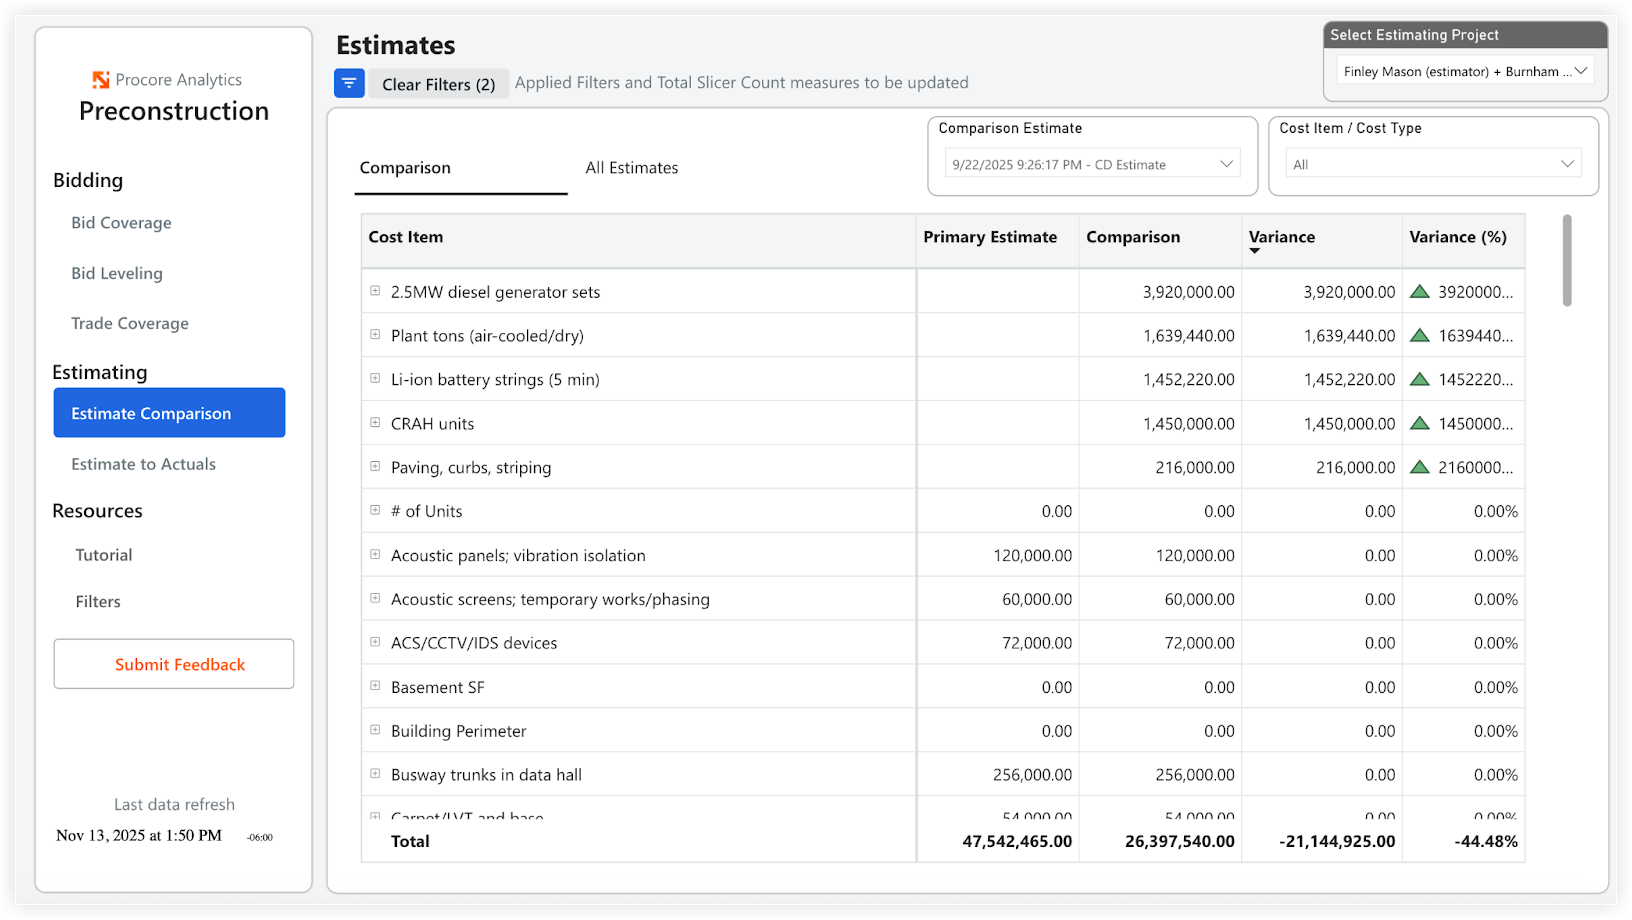The height and width of the screenshot is (920, 1632).
Task: Click the Clear Filters button
Action: click(x=438, y=83)
